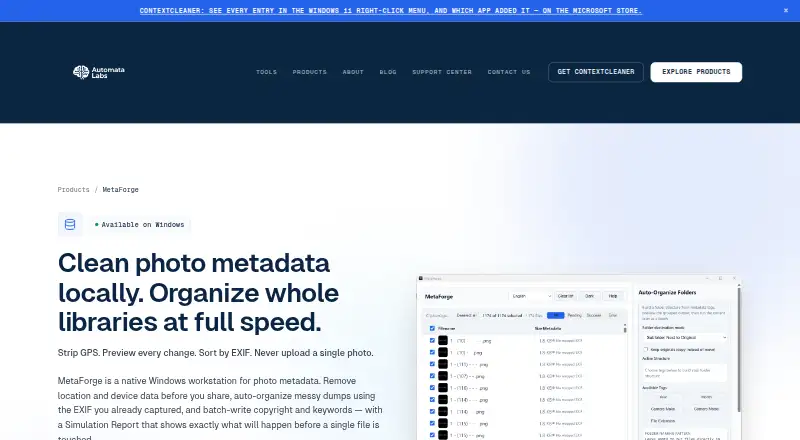Click the green availability status dot

tap(96, 225)
